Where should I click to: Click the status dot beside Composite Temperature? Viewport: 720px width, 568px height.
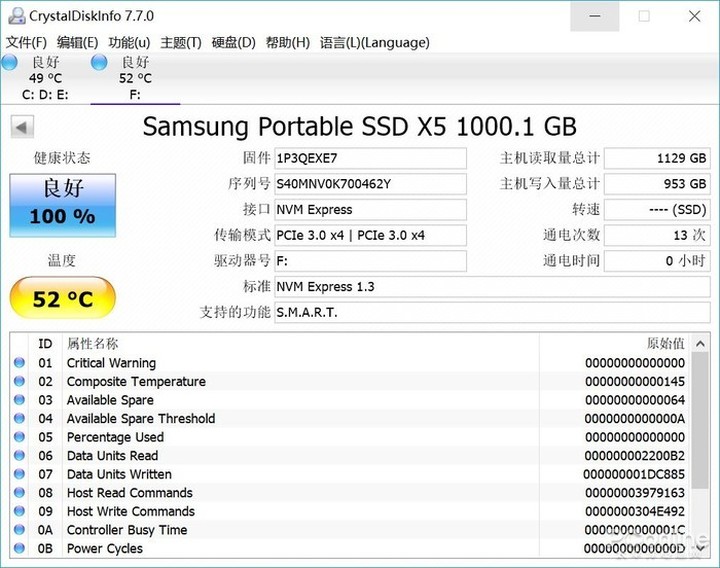(x=19, y=382)
